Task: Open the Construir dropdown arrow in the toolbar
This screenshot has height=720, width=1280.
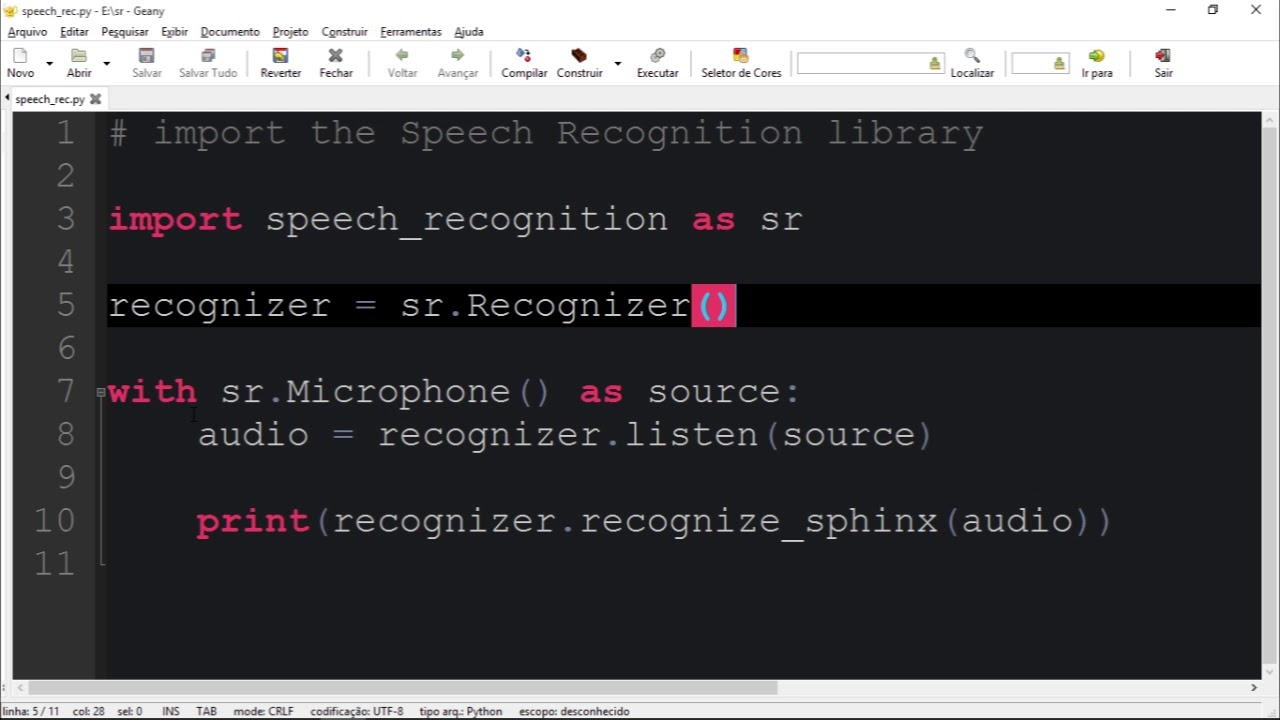Action: (x=617, y=63)
